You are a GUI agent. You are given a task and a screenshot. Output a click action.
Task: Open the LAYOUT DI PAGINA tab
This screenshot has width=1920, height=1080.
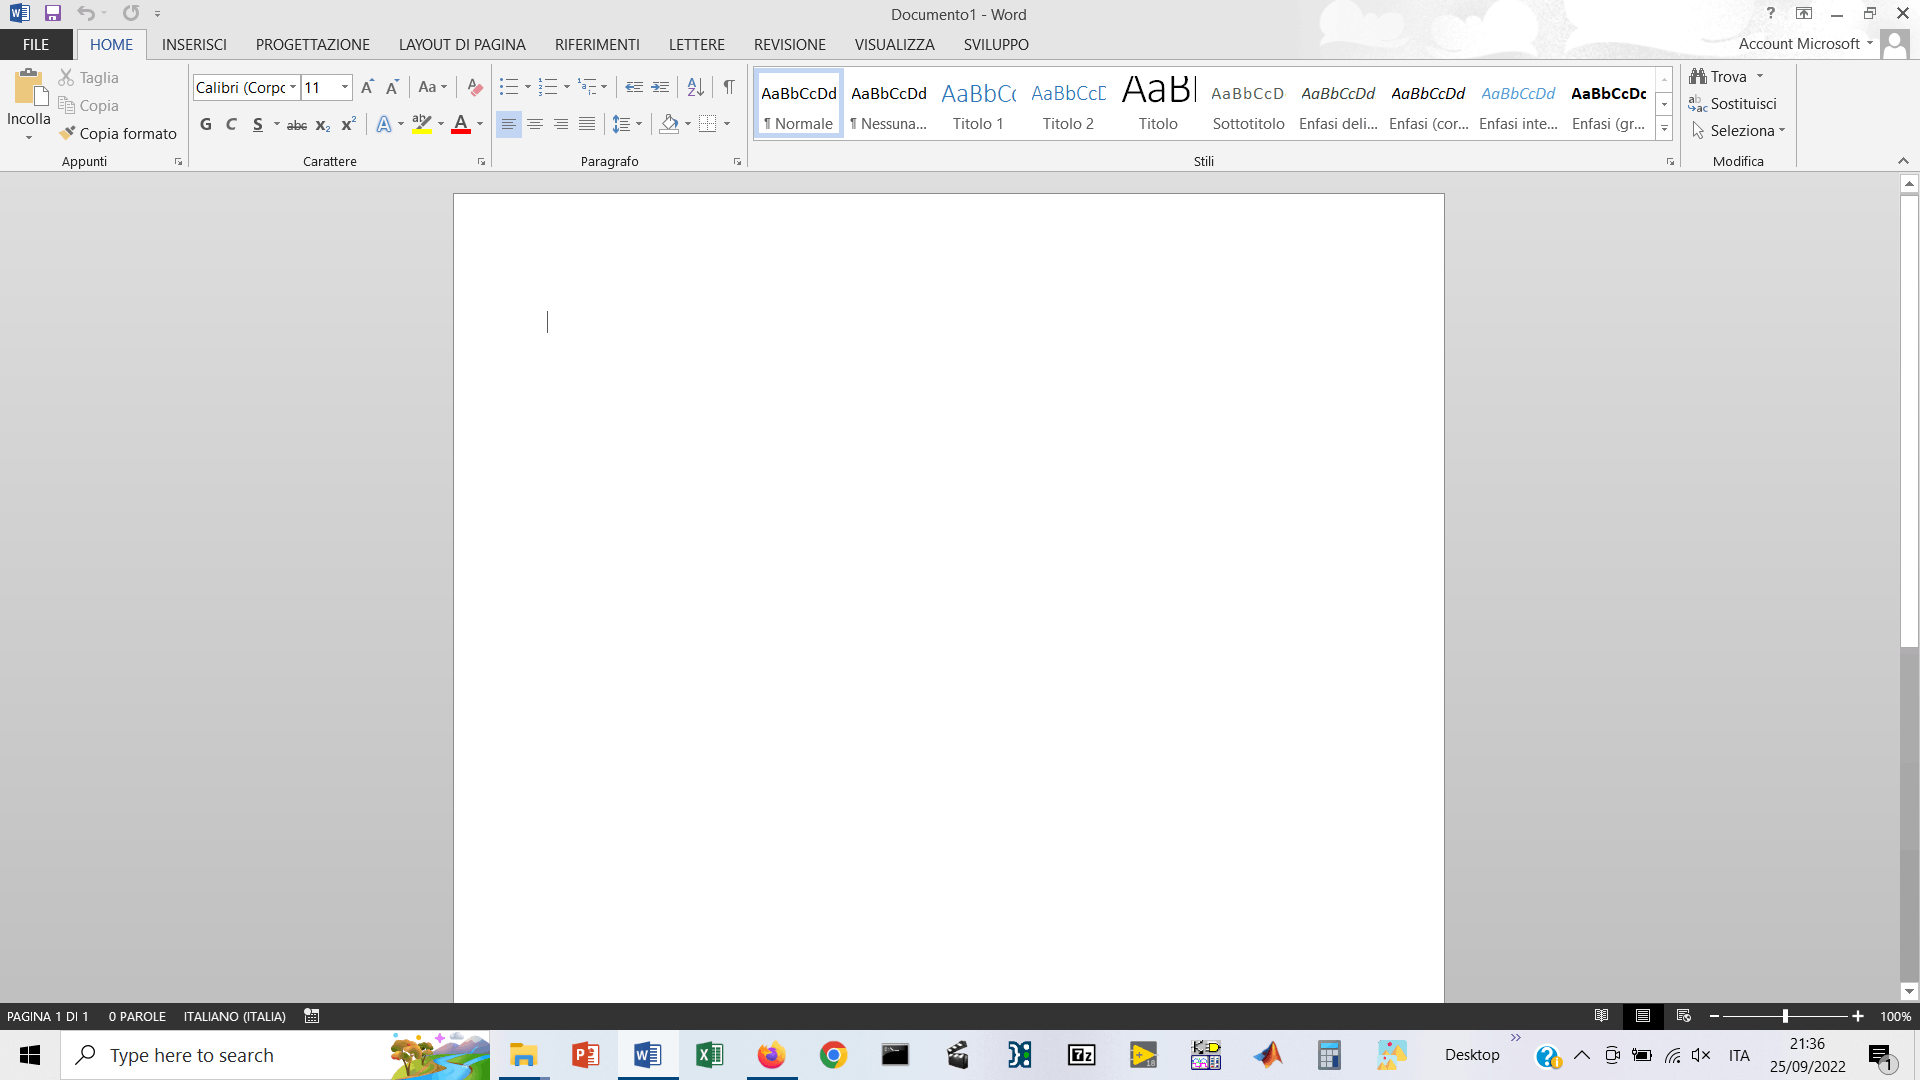(x=462, y=45)
